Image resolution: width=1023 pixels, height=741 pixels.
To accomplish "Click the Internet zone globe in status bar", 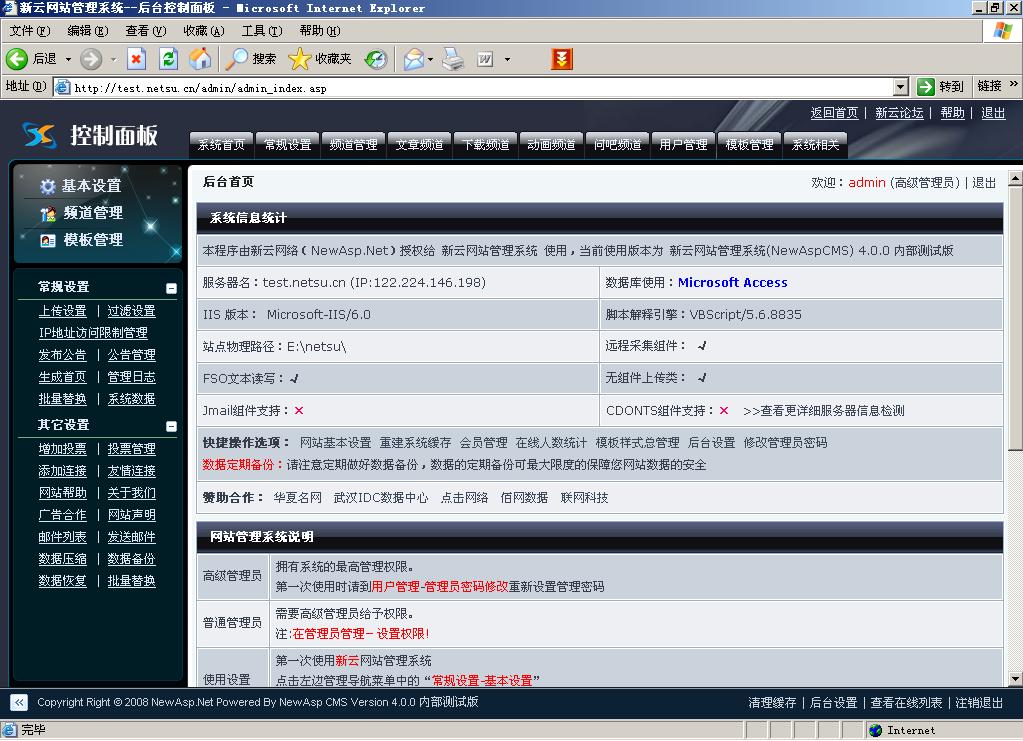I will coord(876,730).
